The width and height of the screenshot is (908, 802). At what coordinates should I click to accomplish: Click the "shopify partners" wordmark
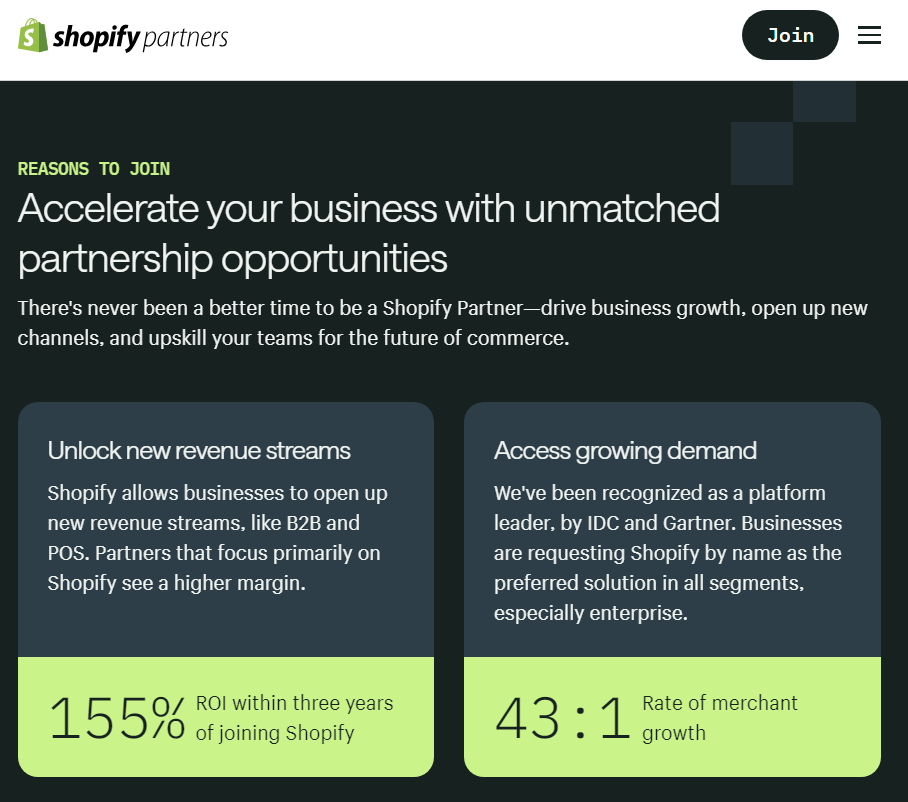coord(140,38)
